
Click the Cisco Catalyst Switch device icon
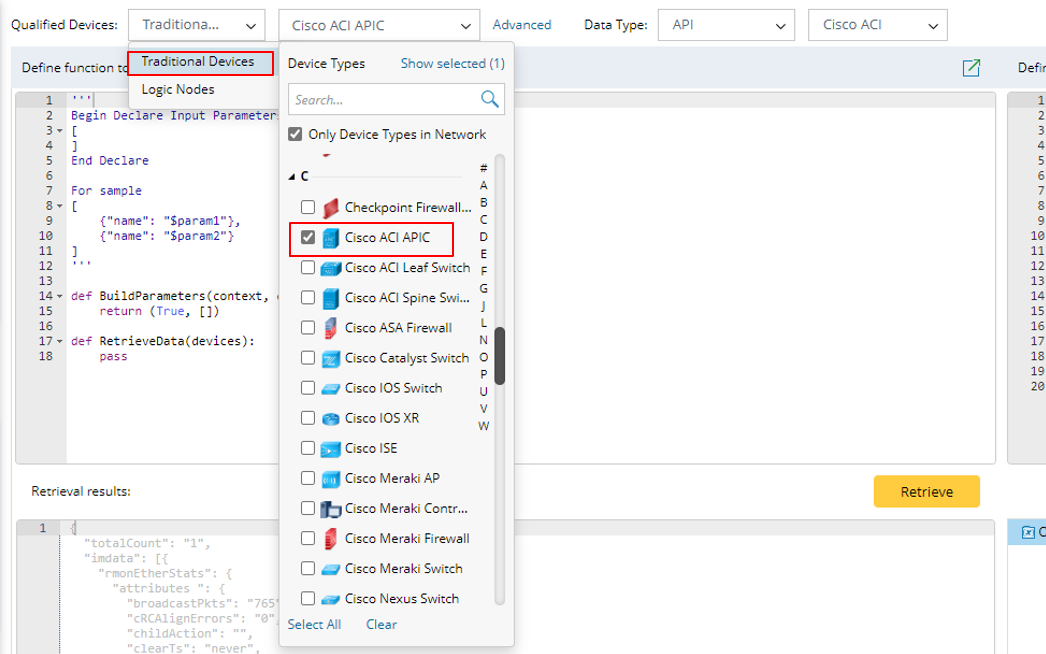tap(331, 358)
